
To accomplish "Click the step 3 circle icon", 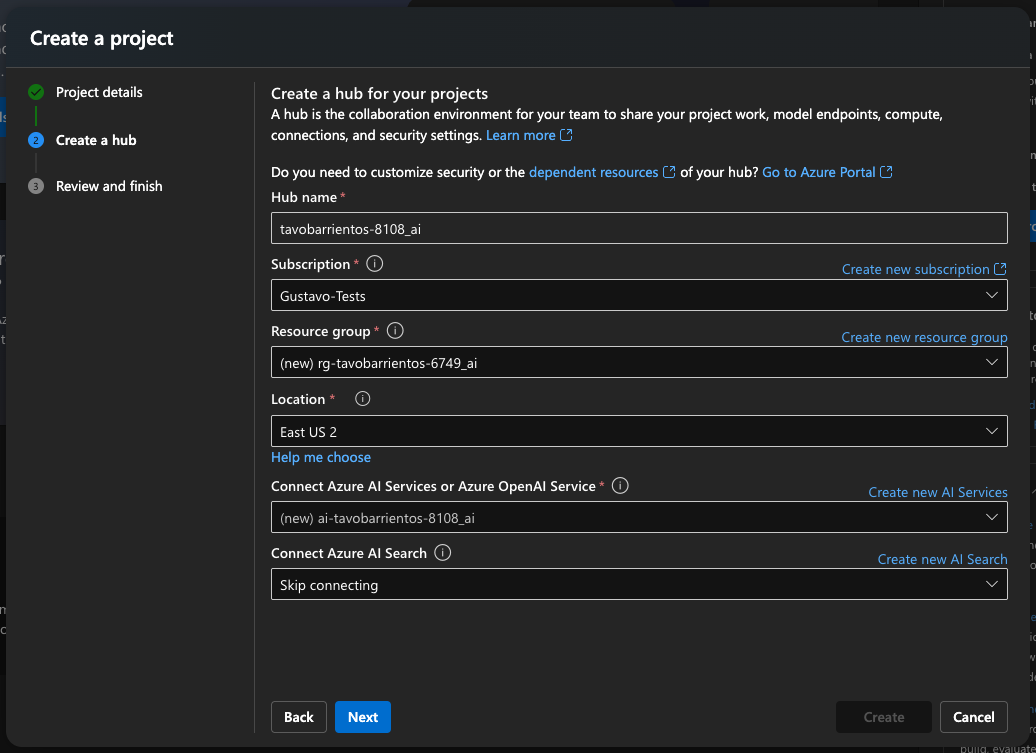I will (36, 186).
